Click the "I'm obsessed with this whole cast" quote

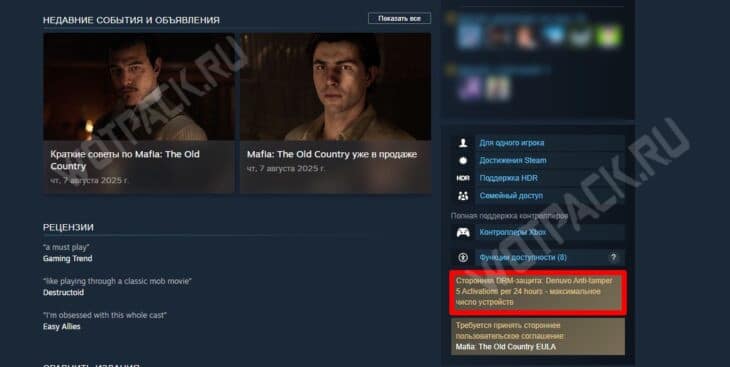(x=104, y=315)
